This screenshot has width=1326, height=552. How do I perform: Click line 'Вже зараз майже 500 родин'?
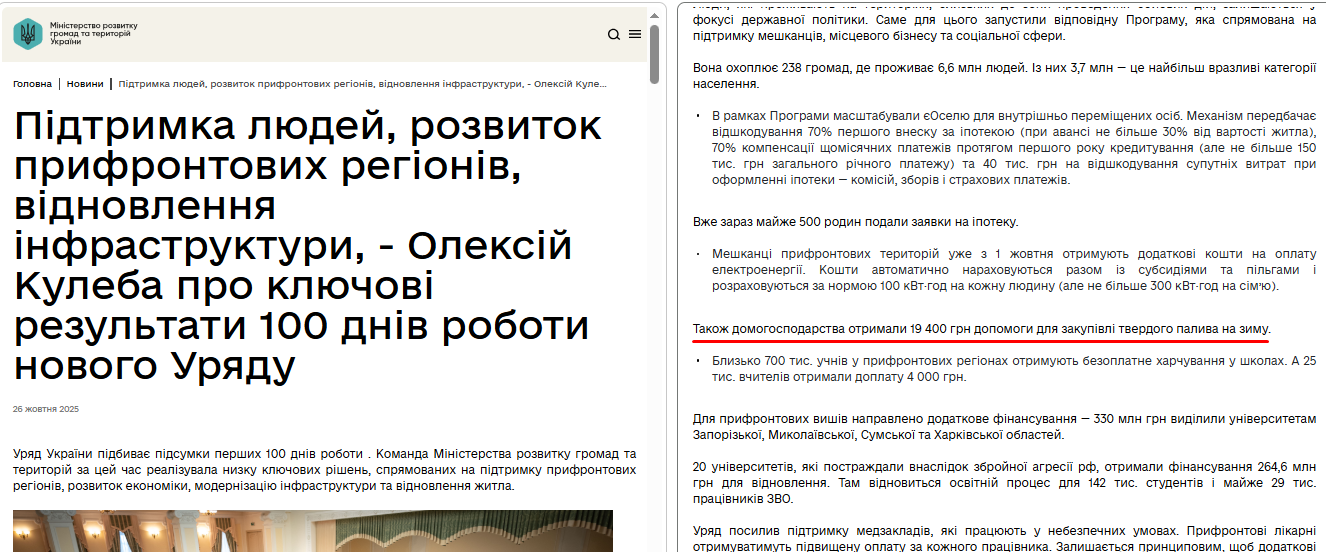pos(855,222)
